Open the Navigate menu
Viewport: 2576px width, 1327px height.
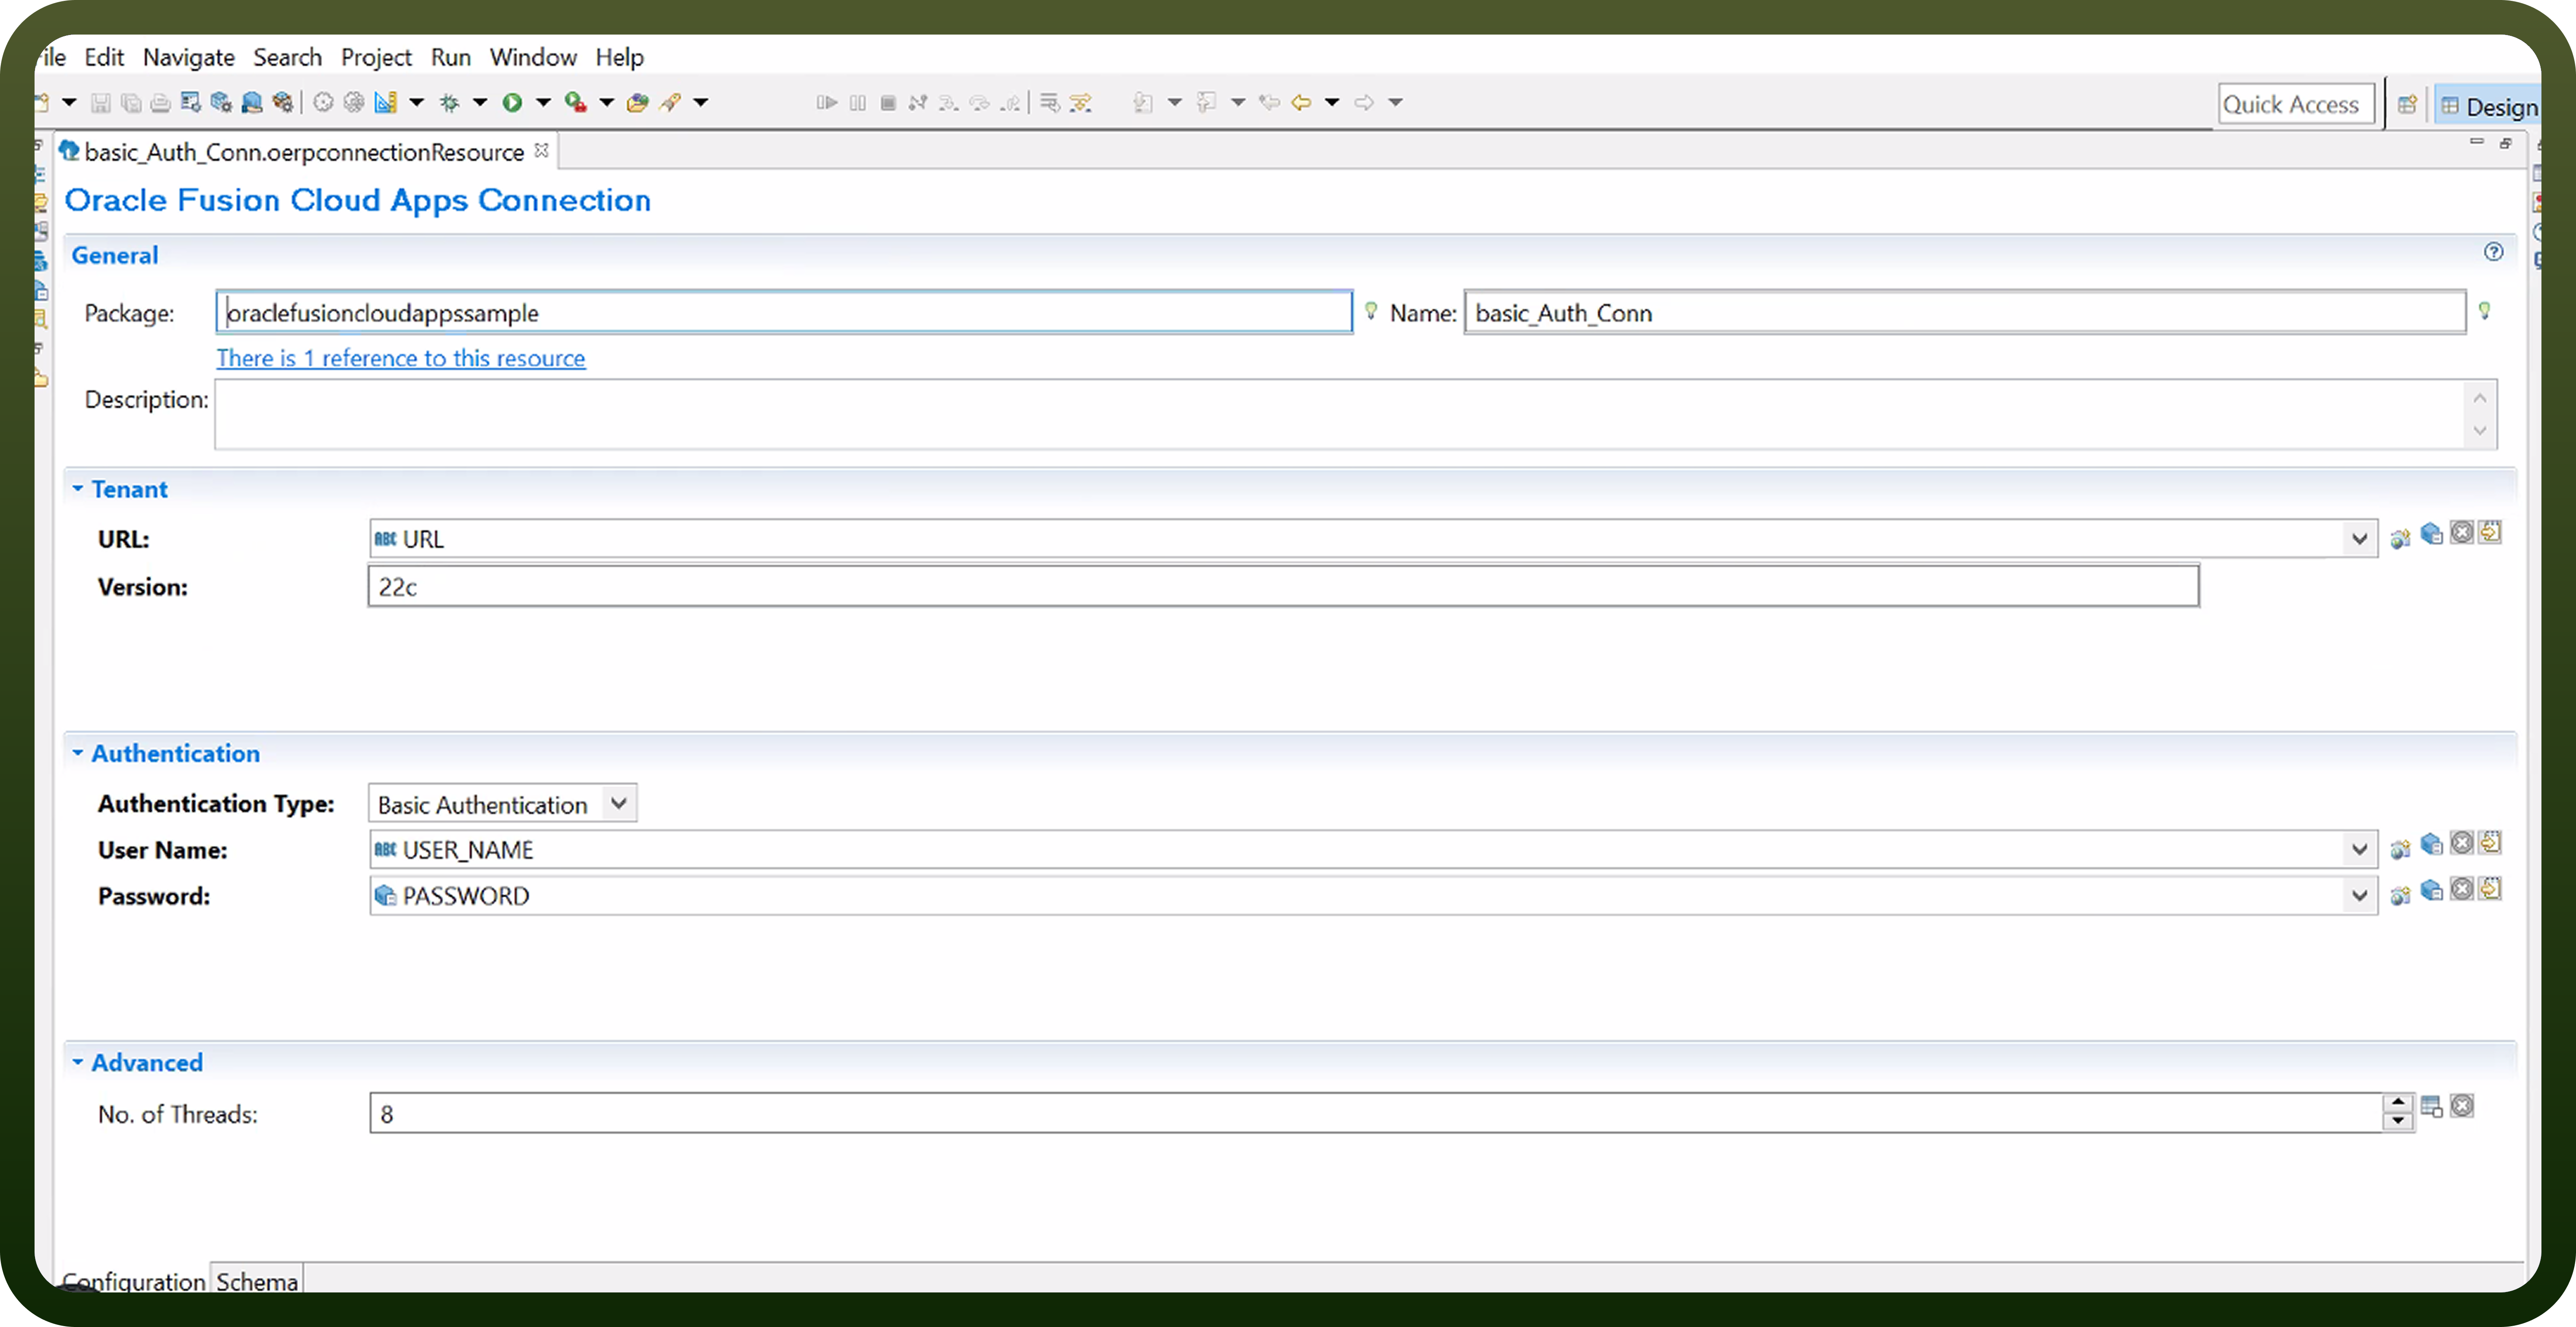point(189,57)
